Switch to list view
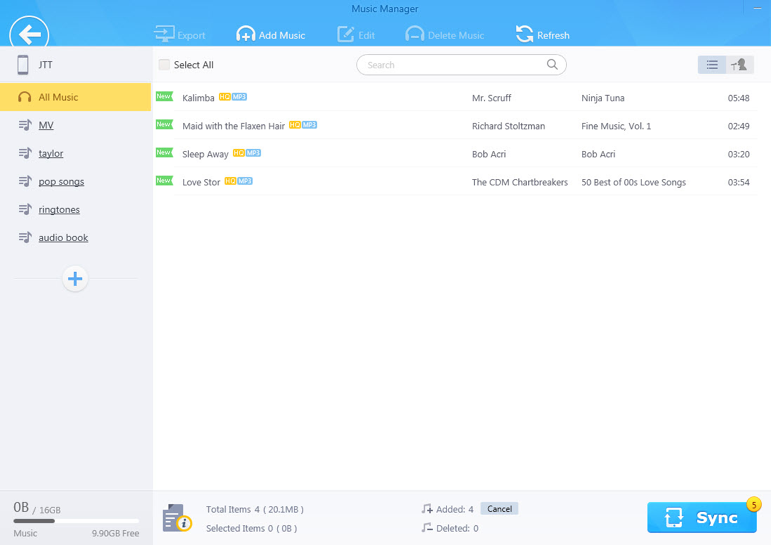The height and width of the screenshot is (545, 771). pyautogui.click(x=712, y=65)
